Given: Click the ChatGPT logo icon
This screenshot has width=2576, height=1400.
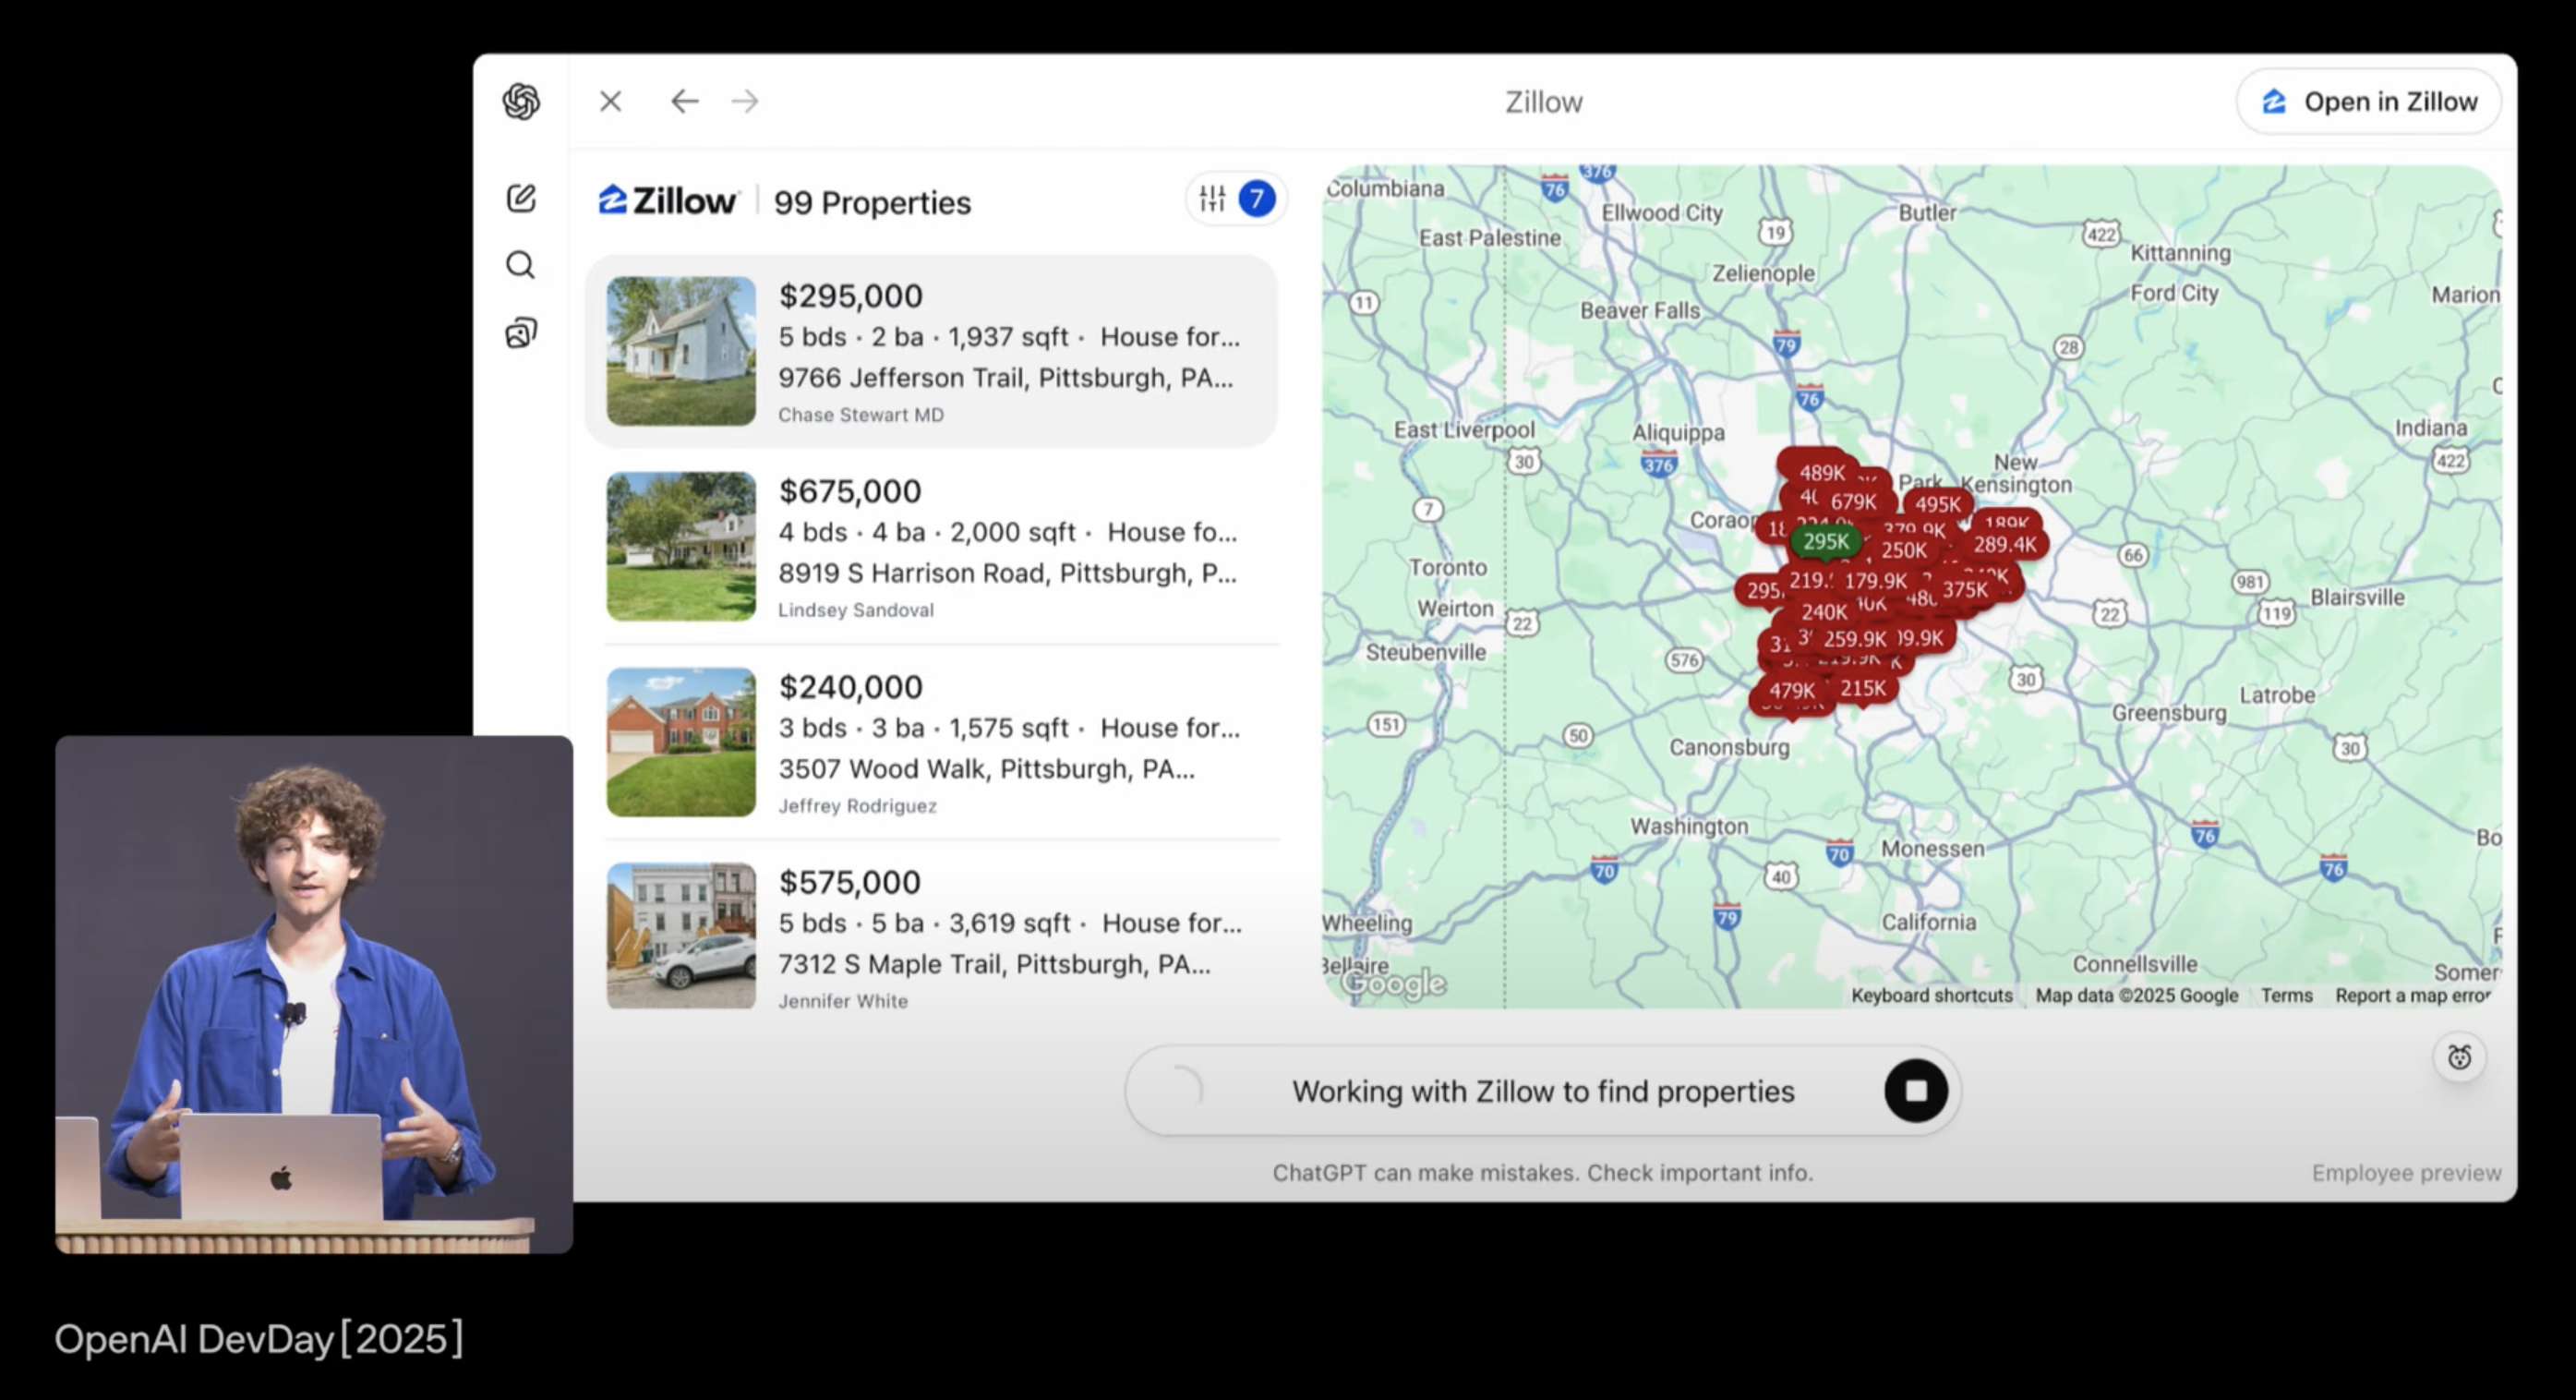Looking at the screenshot, I should pyautogui.click(x=521, y=101).
